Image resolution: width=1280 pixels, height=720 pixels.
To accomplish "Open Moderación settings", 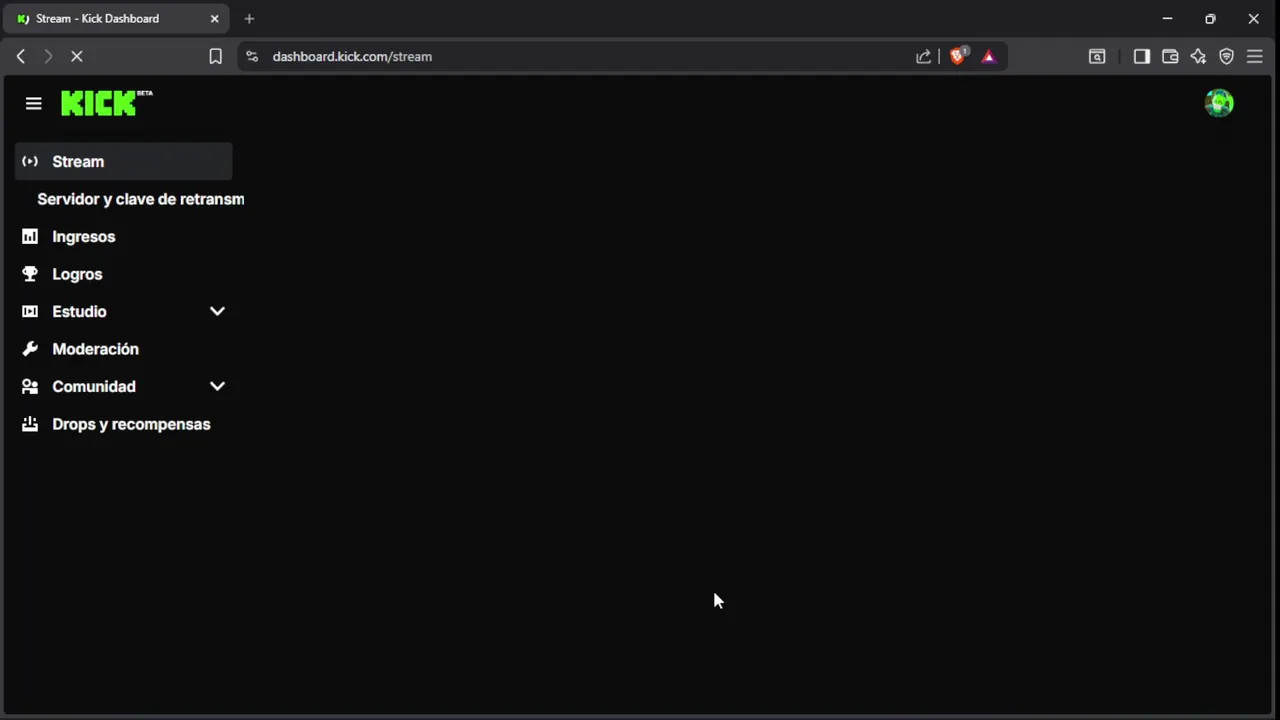I will tap(123, 349).
